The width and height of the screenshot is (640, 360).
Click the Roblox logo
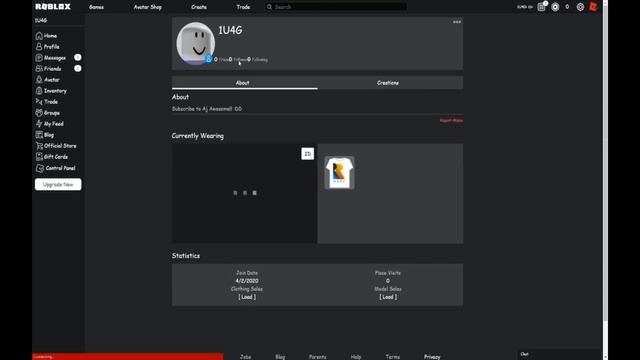click(x=53, y=7)
